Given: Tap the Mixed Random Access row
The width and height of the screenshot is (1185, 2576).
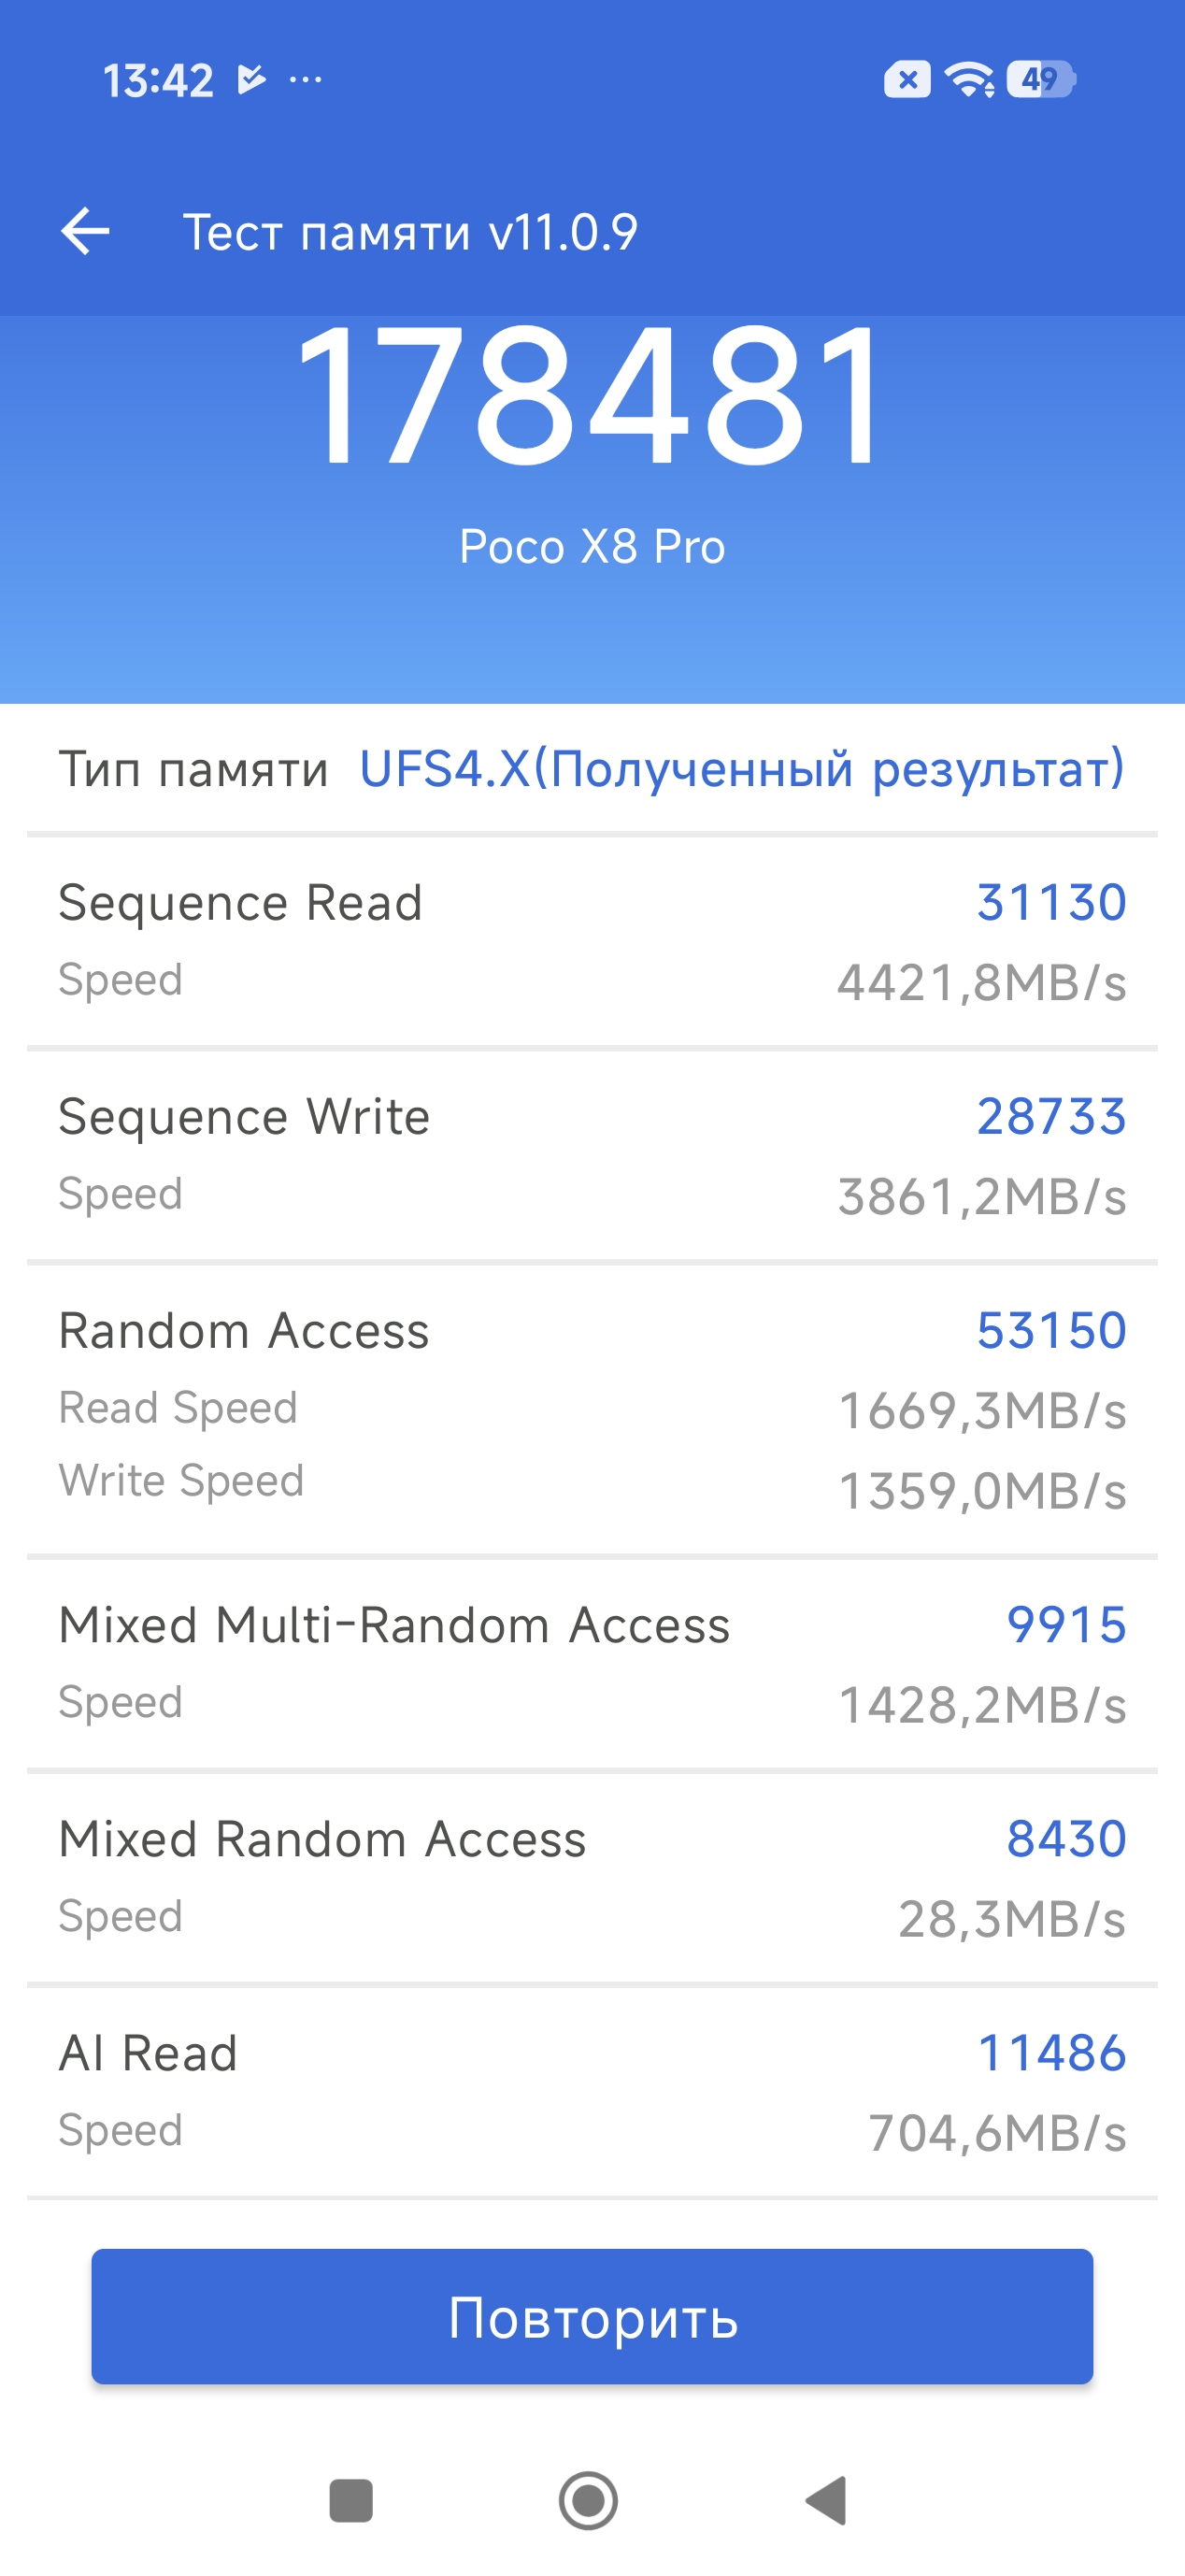Looking at the screenshot, I should pos(592,1877).
